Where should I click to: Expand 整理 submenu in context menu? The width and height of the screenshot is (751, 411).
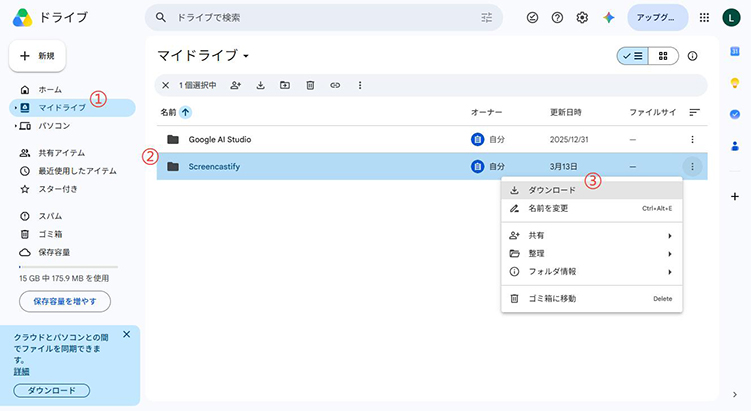pyautogui.click(x=670, y=254)
